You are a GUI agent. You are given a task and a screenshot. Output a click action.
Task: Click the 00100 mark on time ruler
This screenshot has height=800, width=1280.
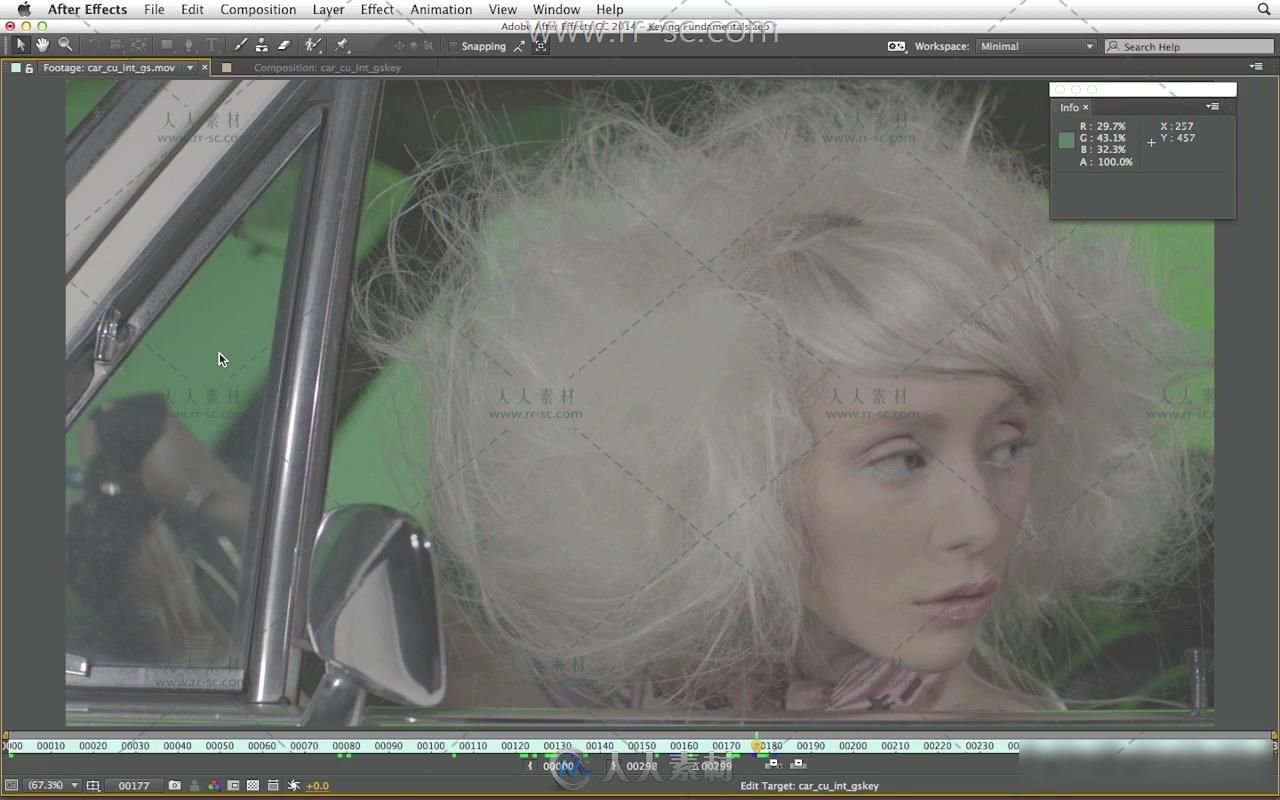tap(431, 746)
